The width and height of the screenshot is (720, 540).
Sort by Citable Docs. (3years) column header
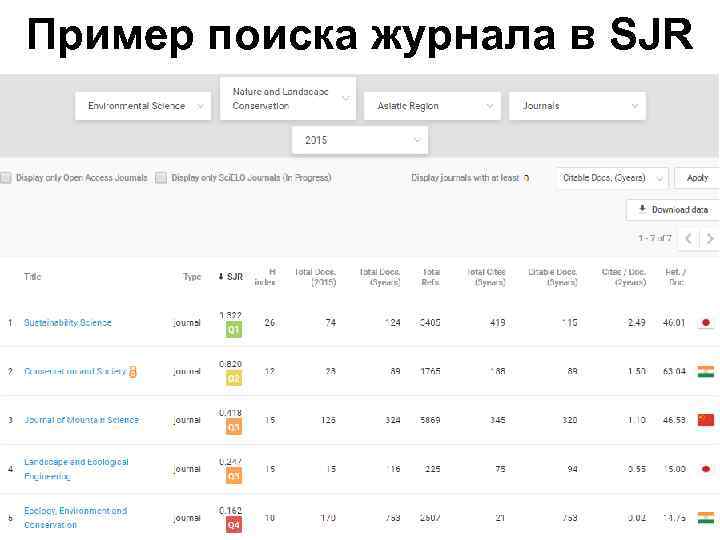tap(553, 277)
